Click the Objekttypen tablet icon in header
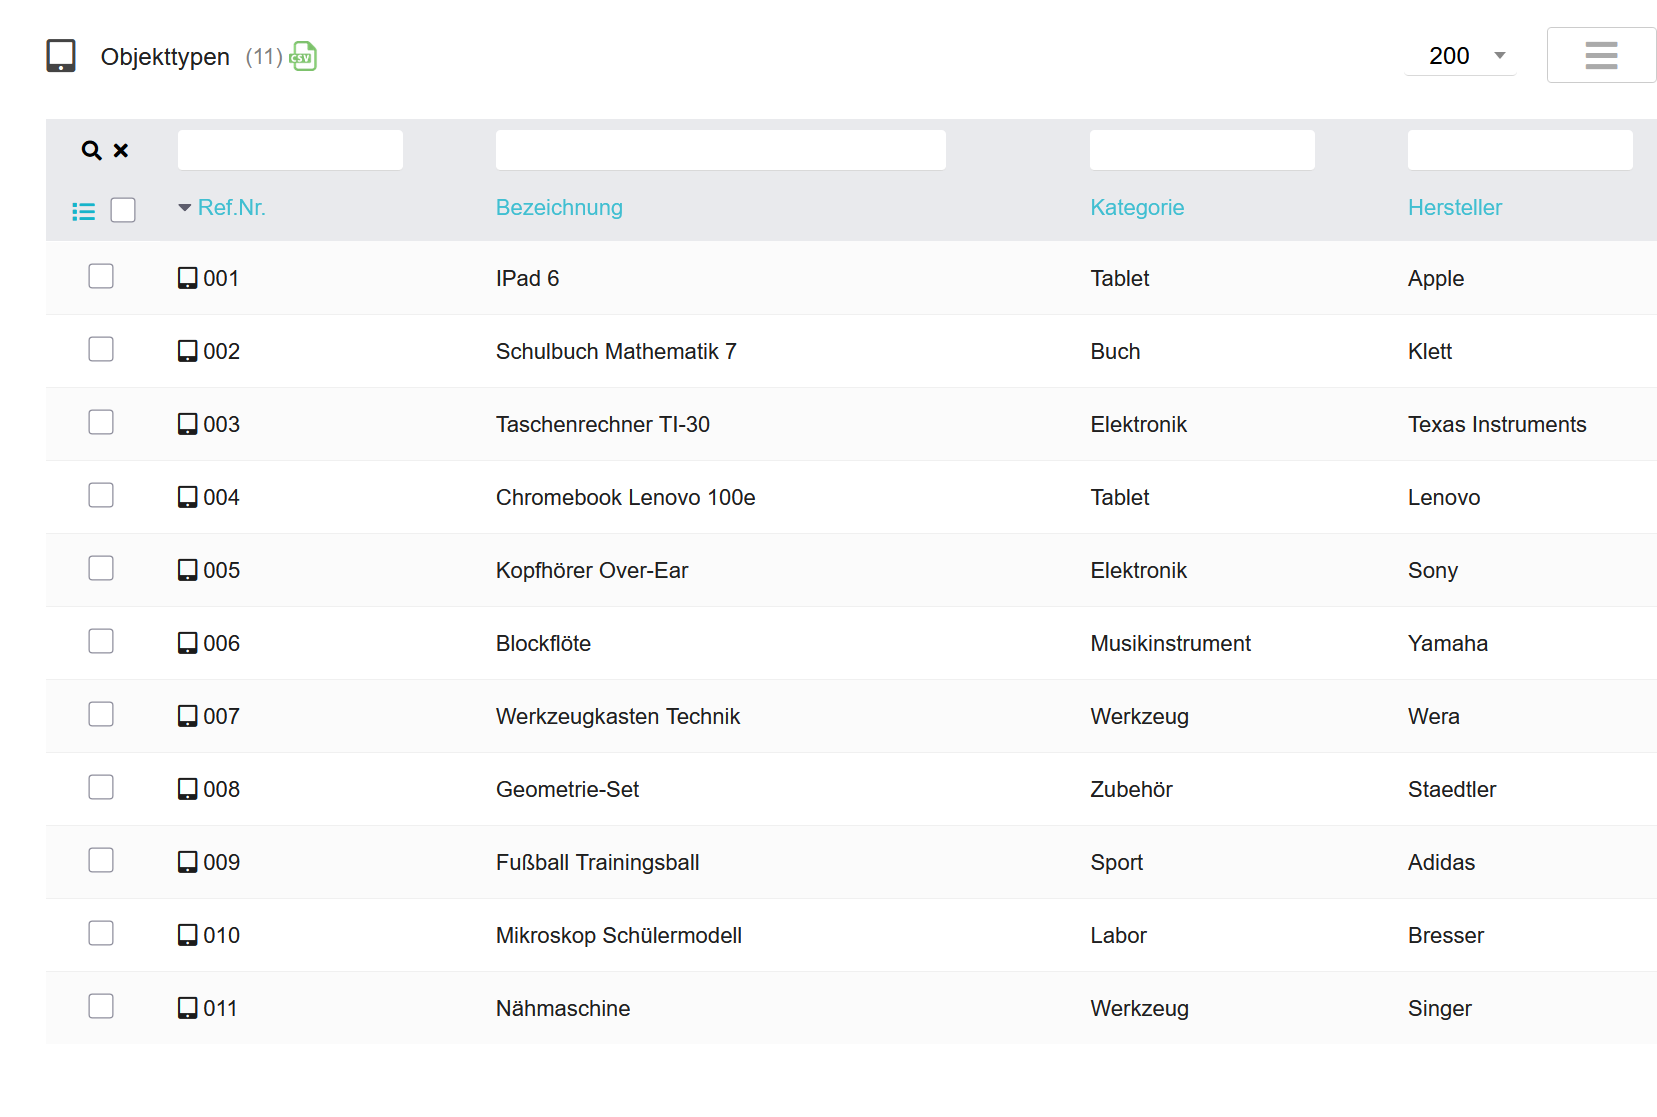 tap(61, 56)
